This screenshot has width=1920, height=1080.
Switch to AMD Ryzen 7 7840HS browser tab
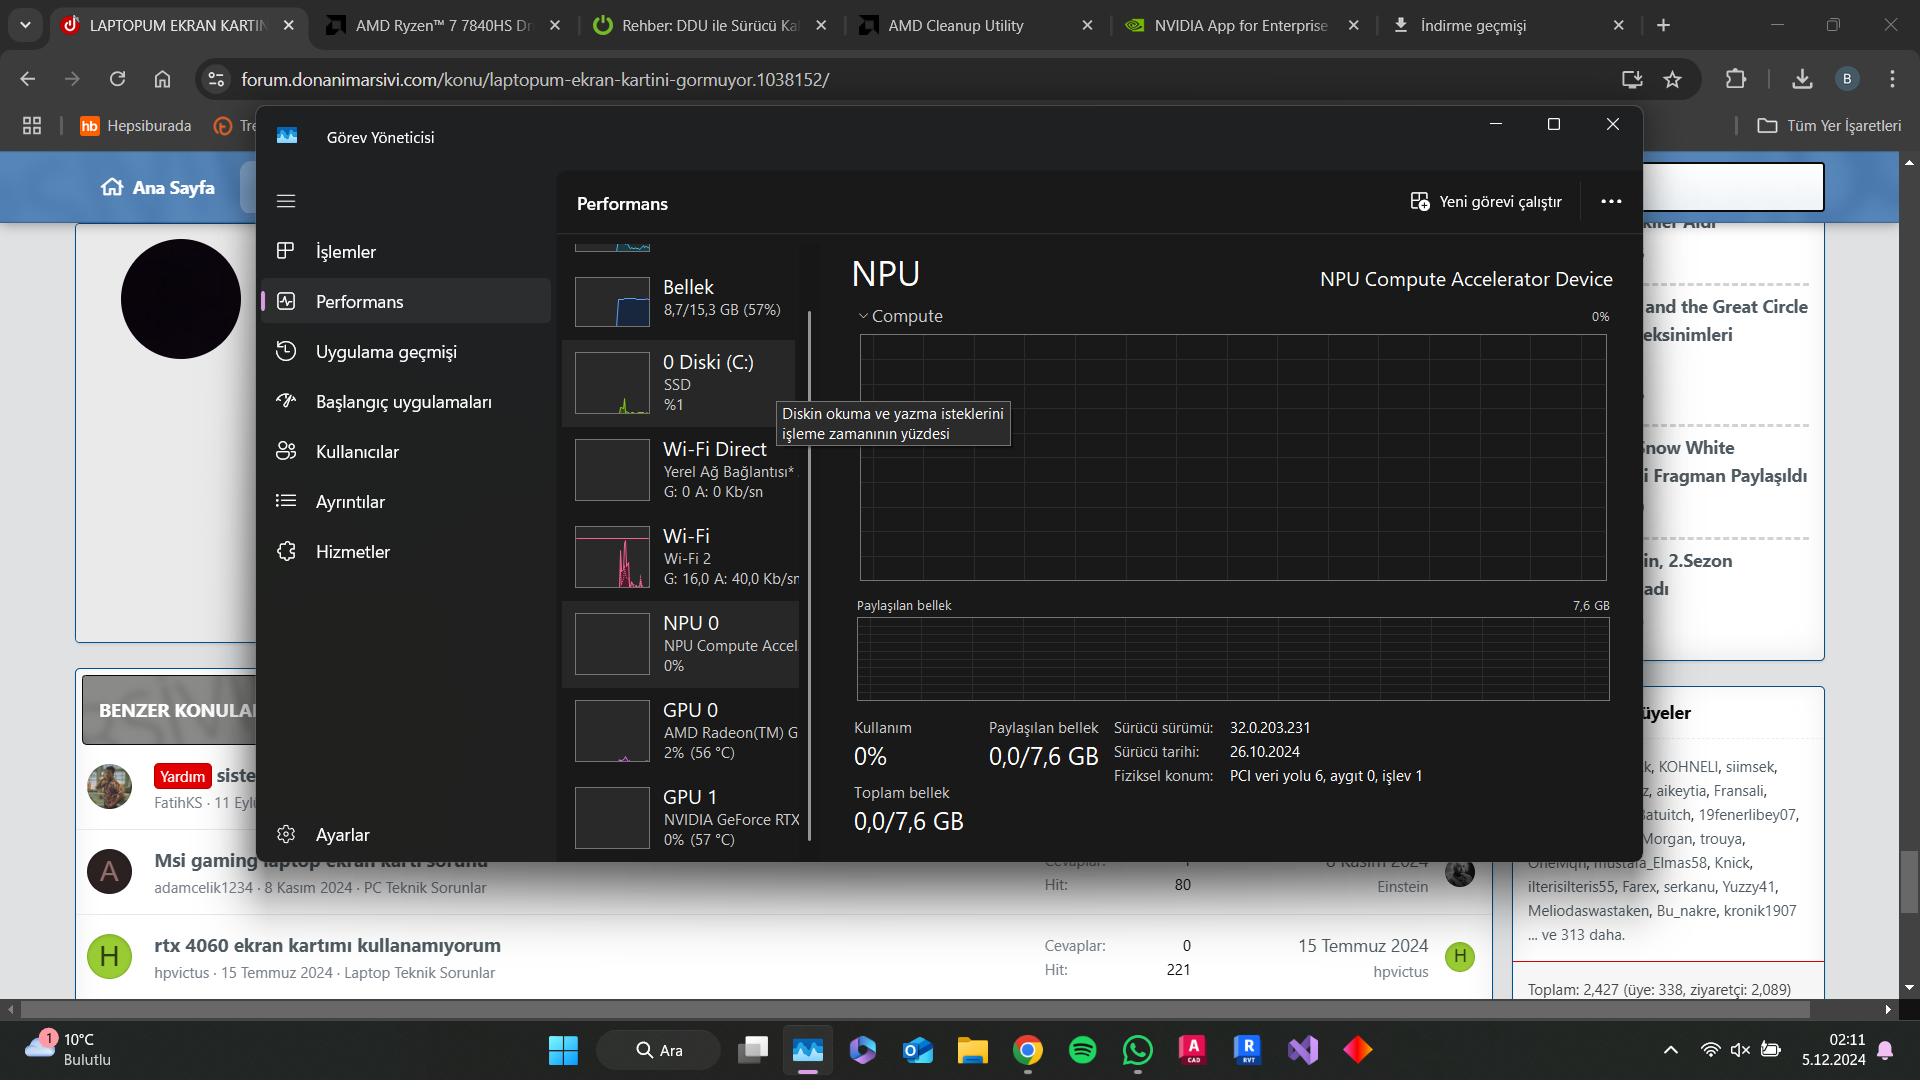click(x=443, y=25)
